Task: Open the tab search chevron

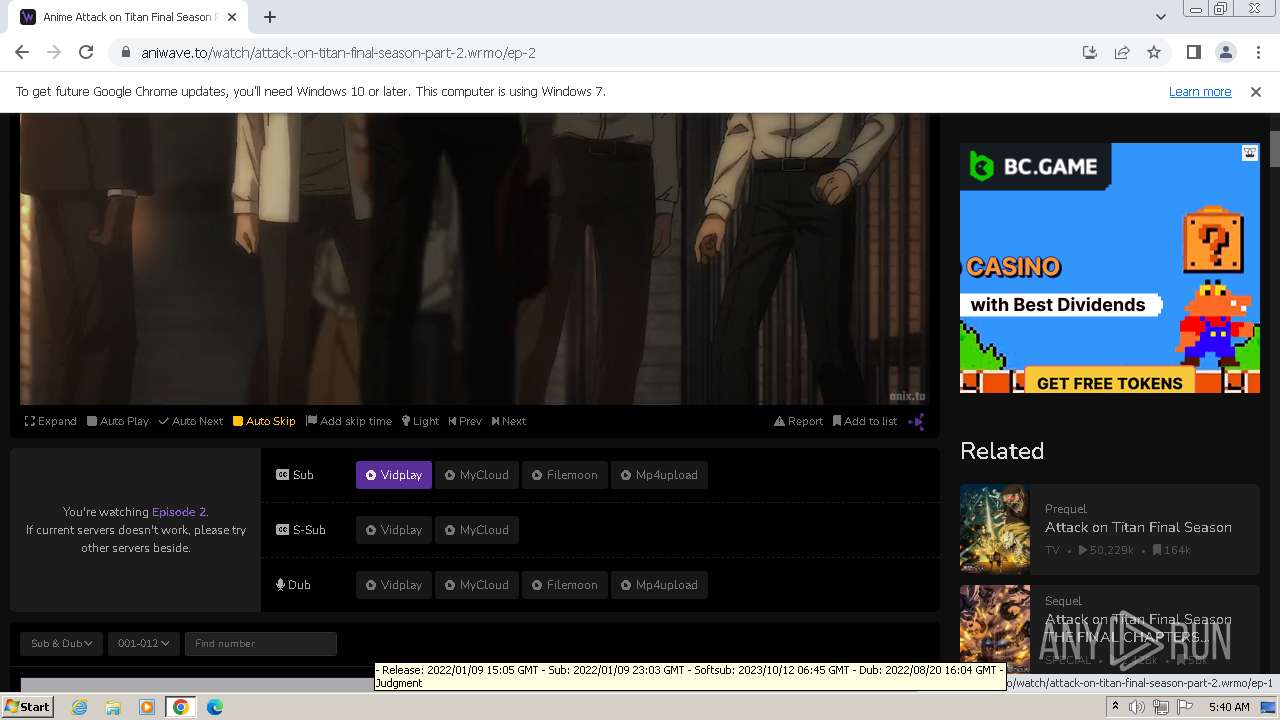Action: pos(1160,17)
